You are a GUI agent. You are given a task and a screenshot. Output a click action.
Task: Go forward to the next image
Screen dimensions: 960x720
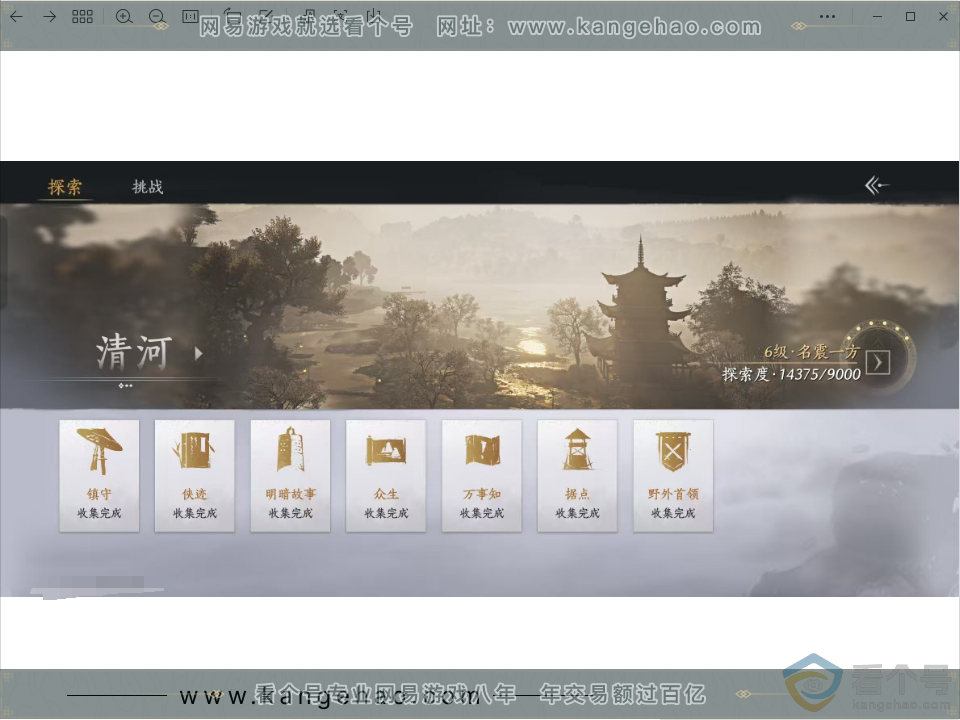[50, 17]
